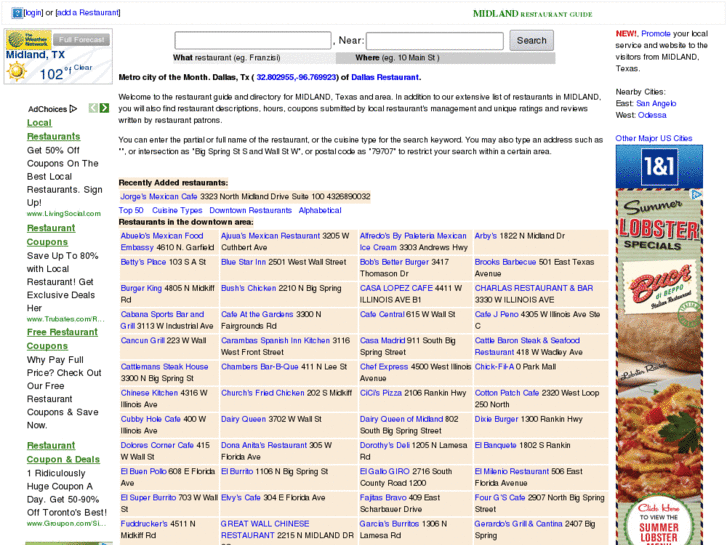The image size is (727, 545).
Task: Open Other Major US Cities link
Action: 654,138
